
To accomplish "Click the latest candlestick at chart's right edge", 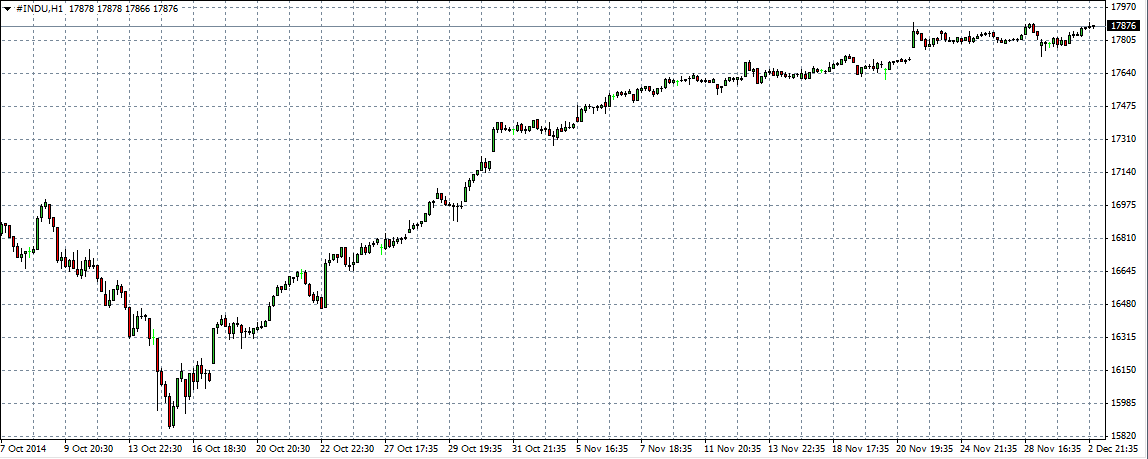I will (x=1092, y=26).
